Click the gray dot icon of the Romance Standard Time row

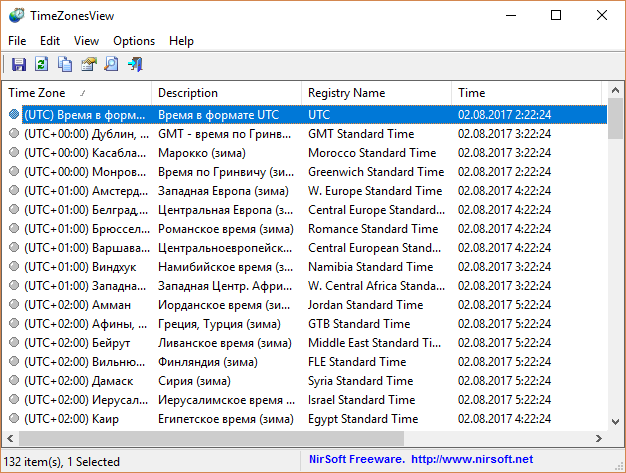[14, 228]
